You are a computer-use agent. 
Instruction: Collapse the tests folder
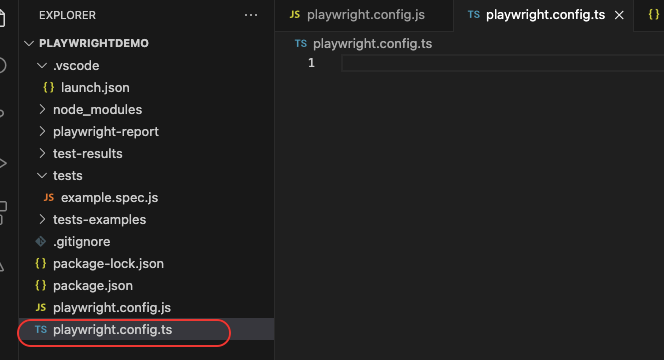pyautogui.click(x=42, y=175)
